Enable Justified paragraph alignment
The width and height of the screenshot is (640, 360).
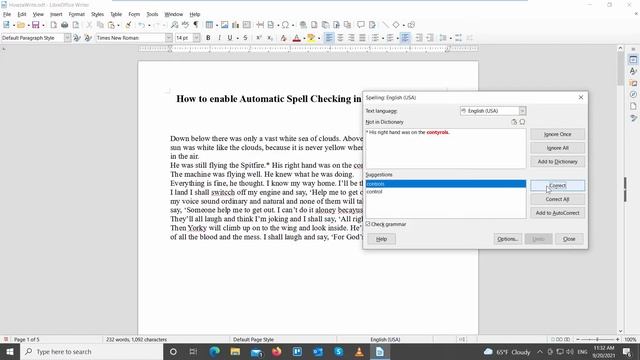pos(362,38)
